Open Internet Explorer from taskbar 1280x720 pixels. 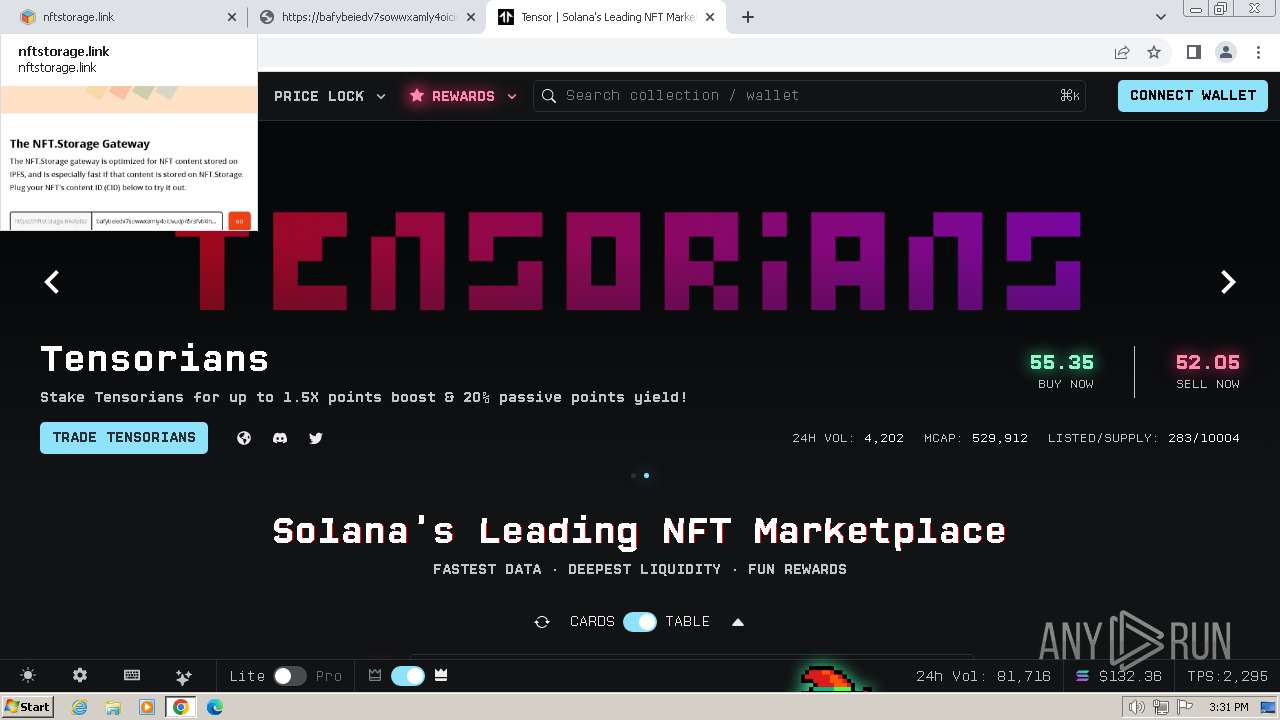pos(80,707)
